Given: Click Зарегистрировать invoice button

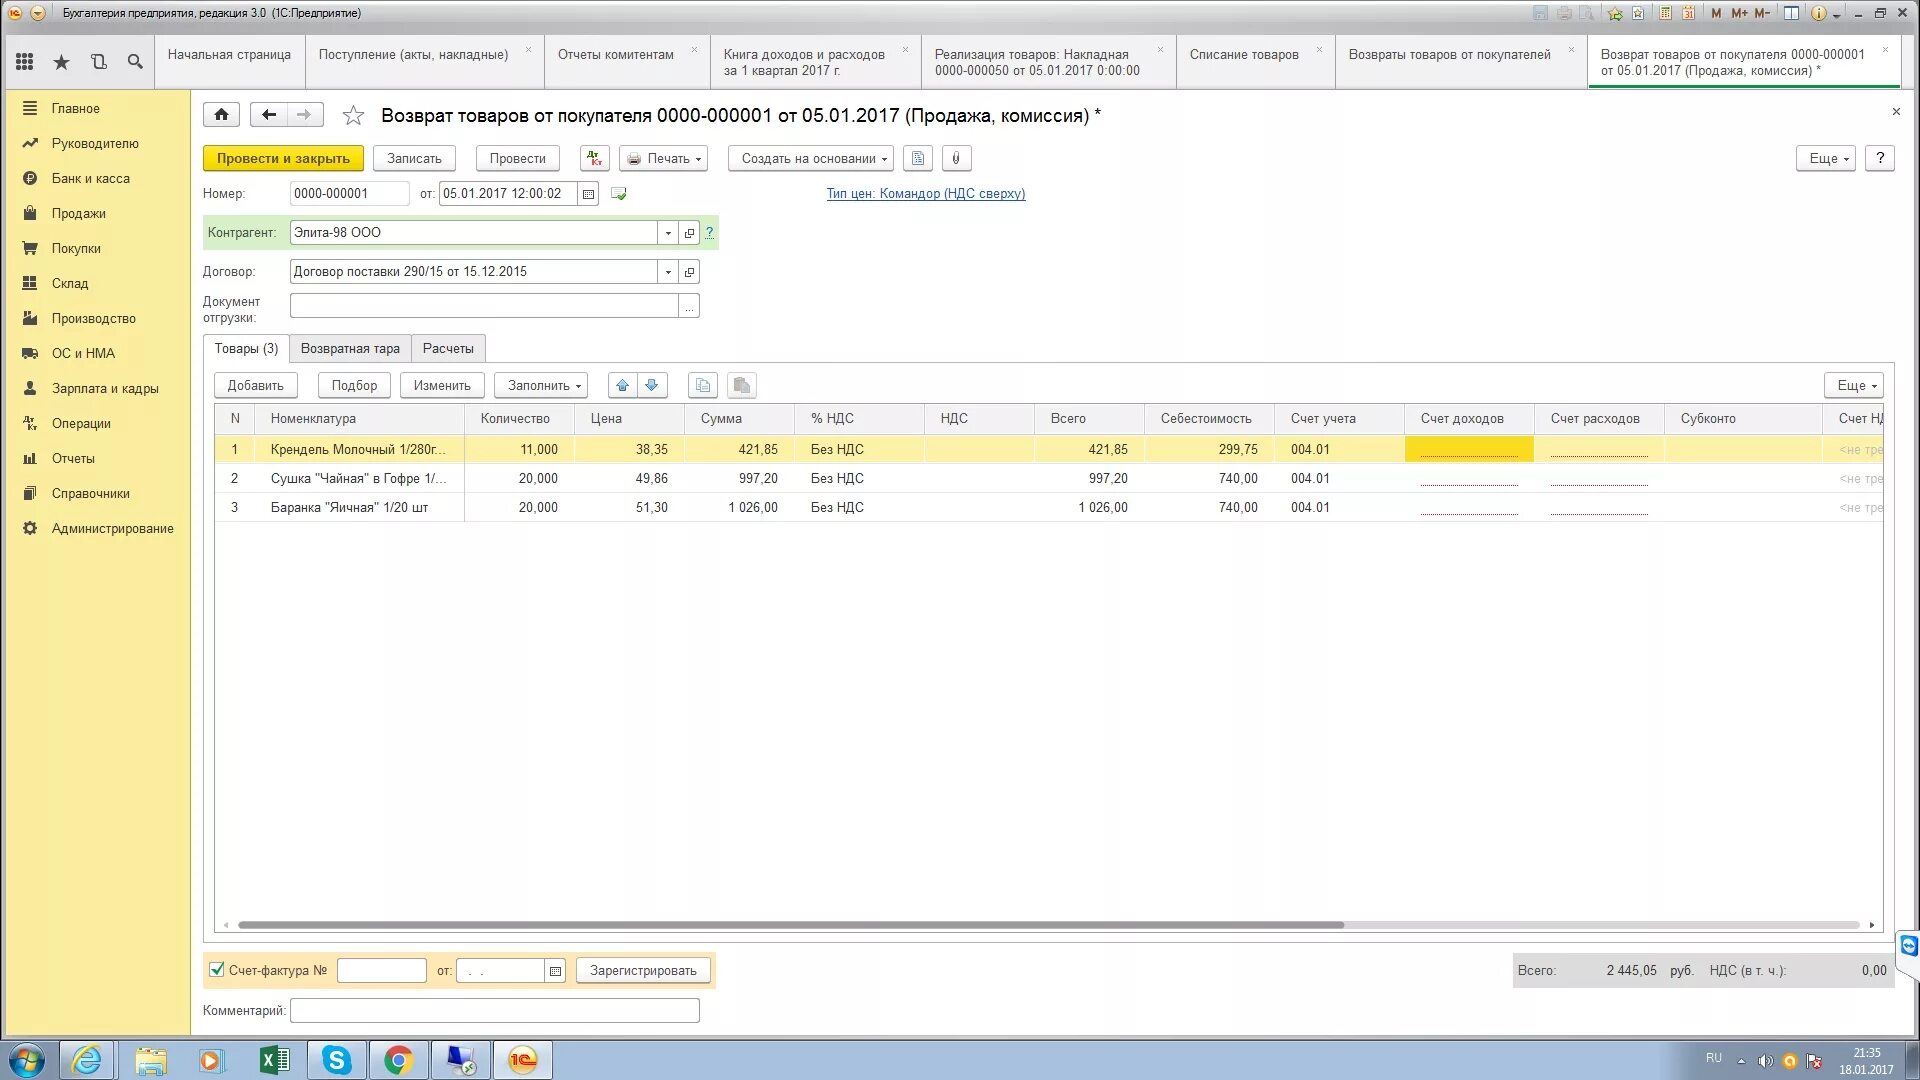Looking at the screenshot, I should click(x=643, y=971).
